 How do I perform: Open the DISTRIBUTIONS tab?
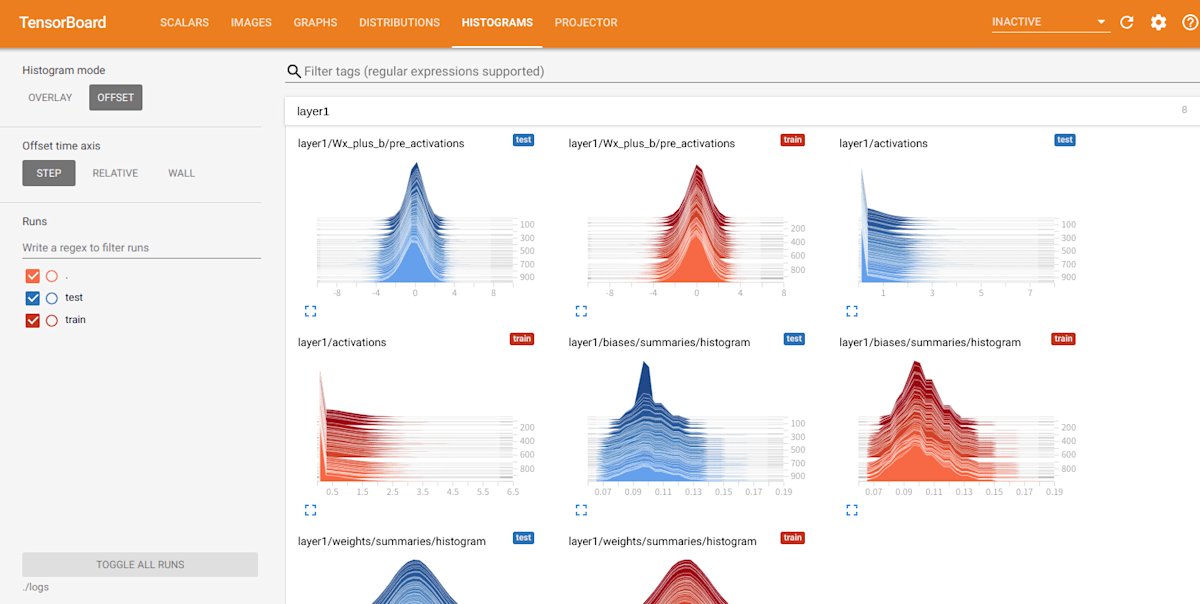tap(399, 22)
